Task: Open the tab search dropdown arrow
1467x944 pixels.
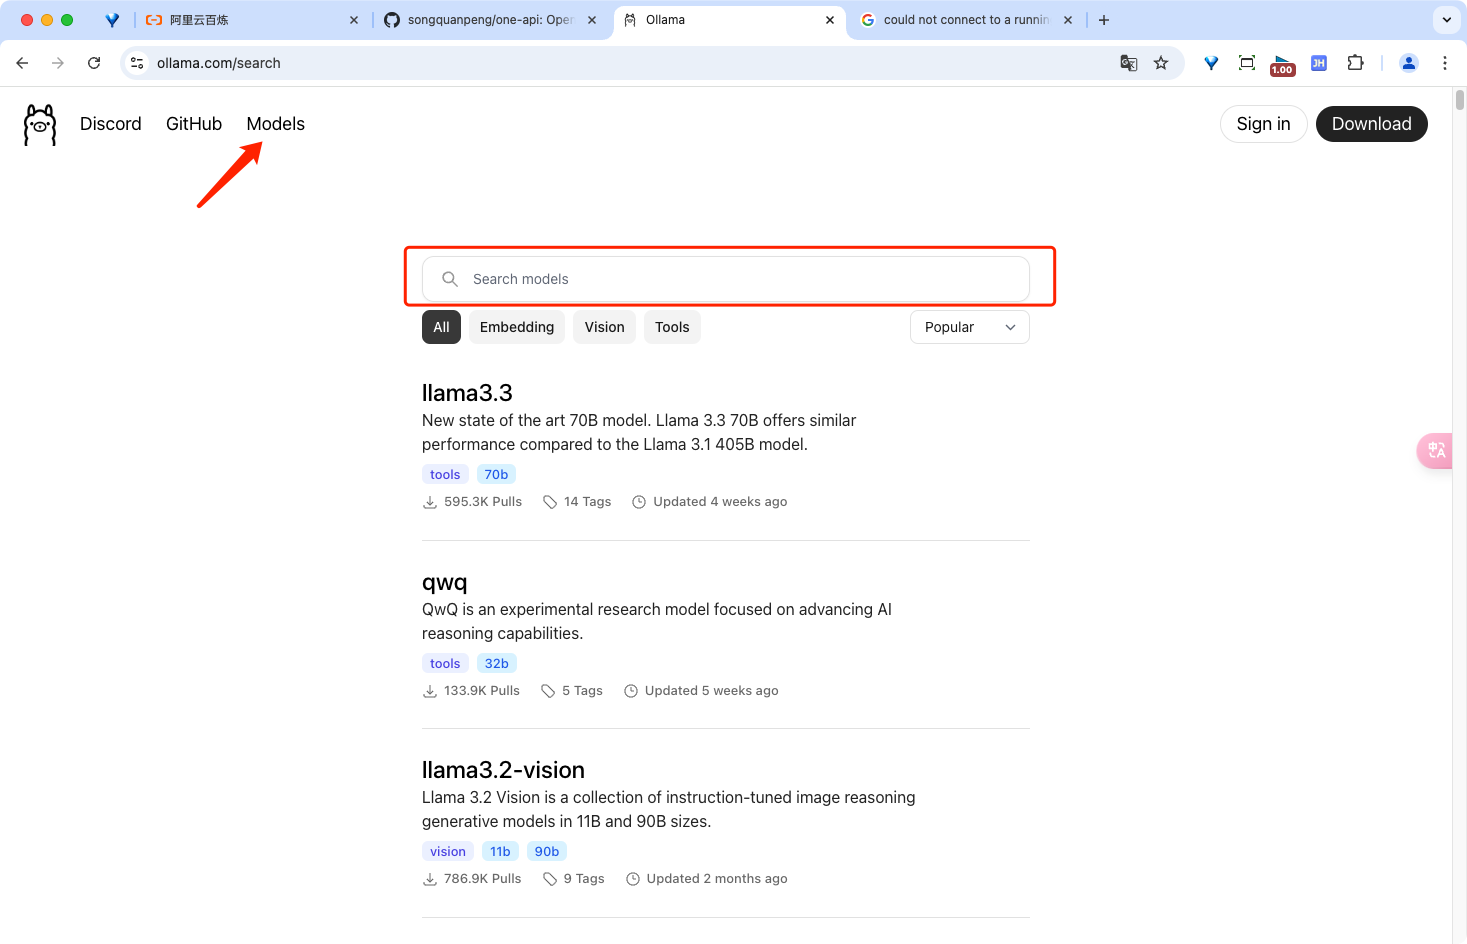Action: coord(1447,20)
